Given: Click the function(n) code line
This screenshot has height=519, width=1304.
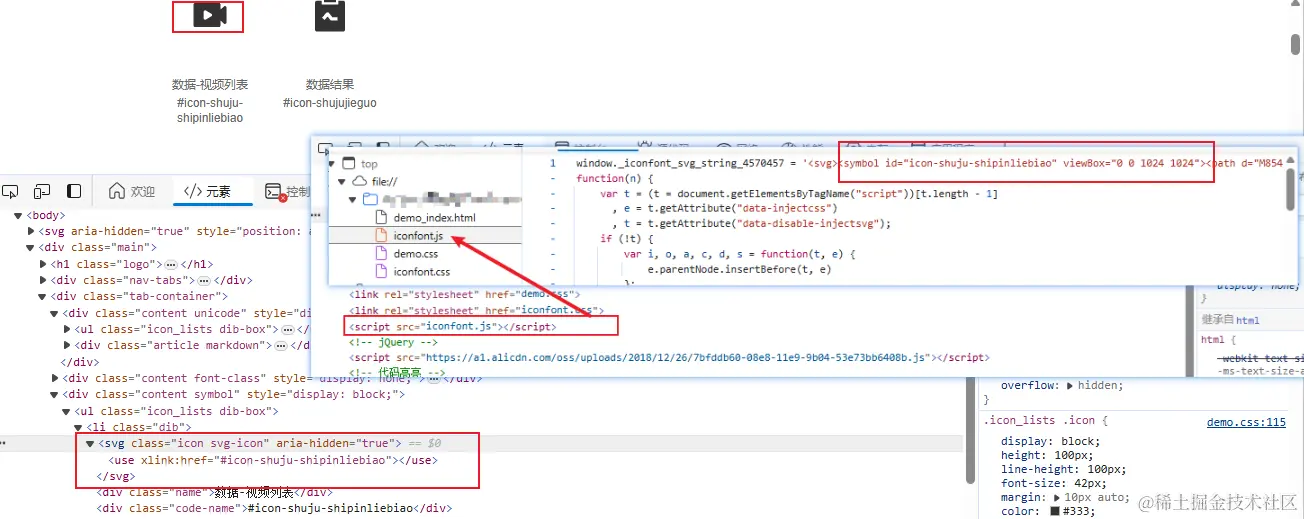Looking at the screenshot, I should tap(614, 178).
